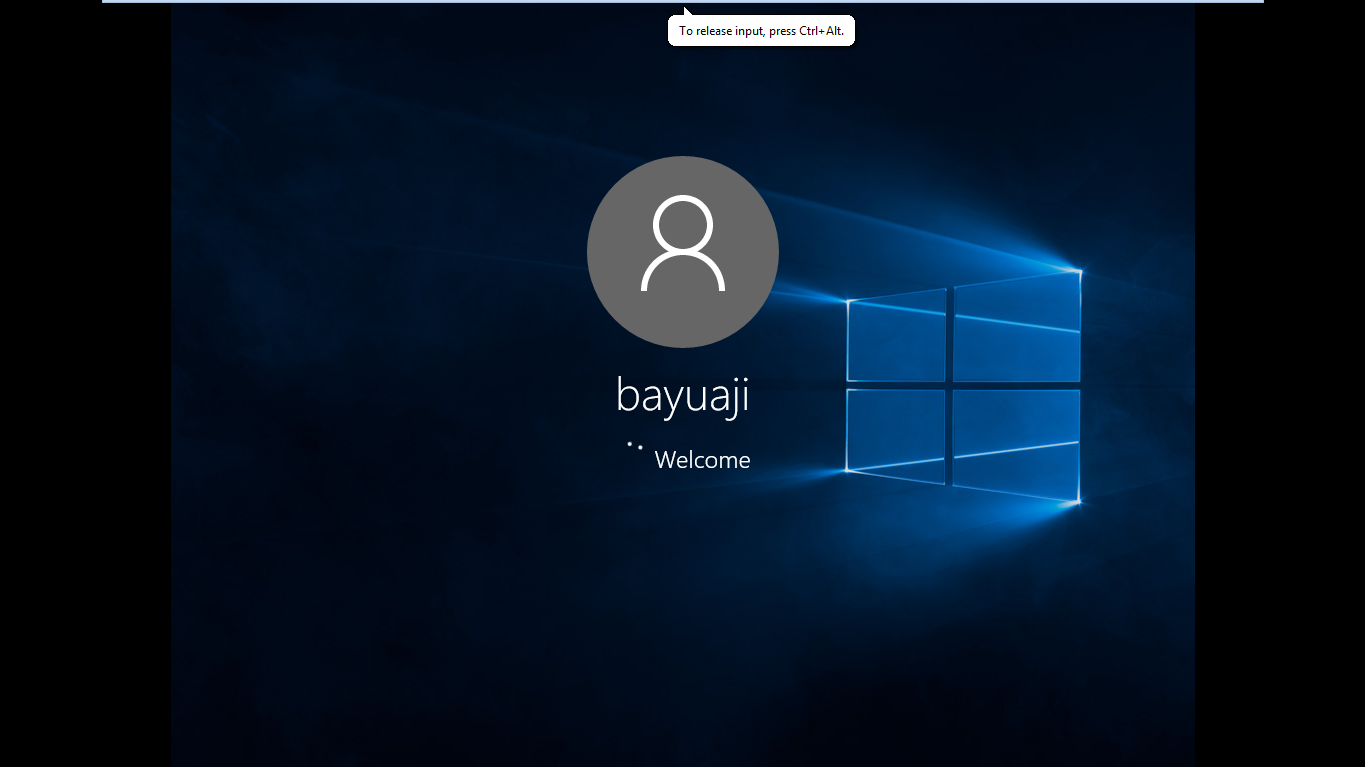Click the bayuaji user avatar picture
The width and height of the screenshot is (1365, 767).
[x=683, y=252]
